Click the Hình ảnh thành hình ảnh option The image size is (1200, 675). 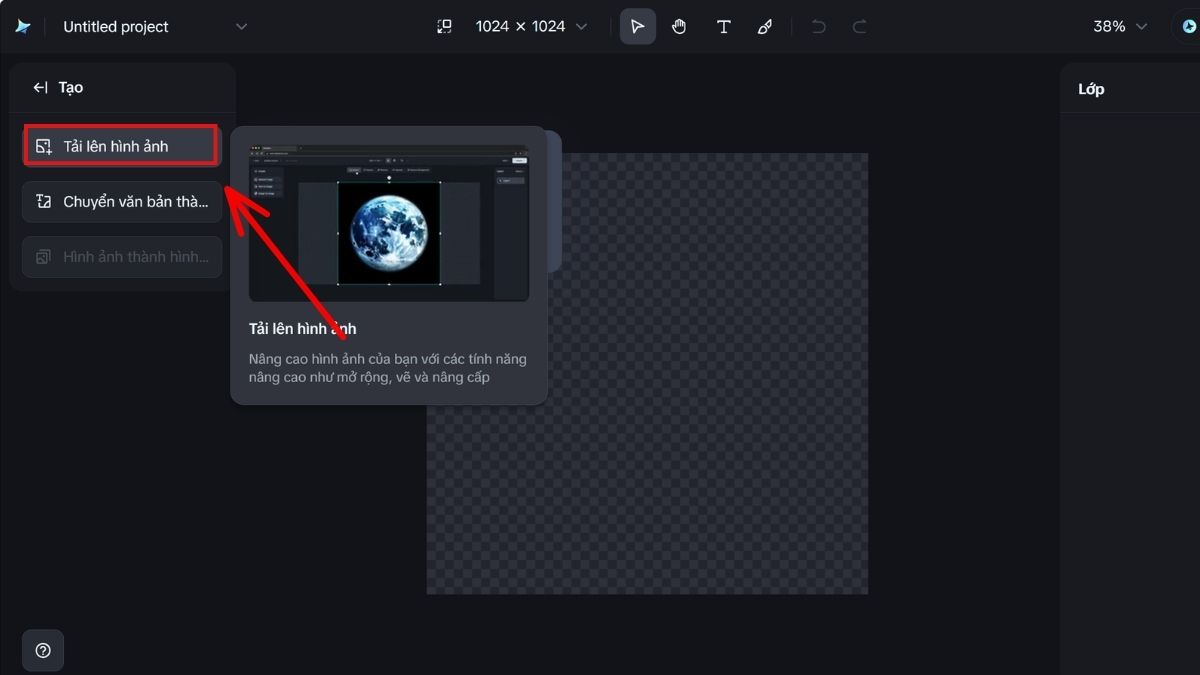[x=121, y=257]
